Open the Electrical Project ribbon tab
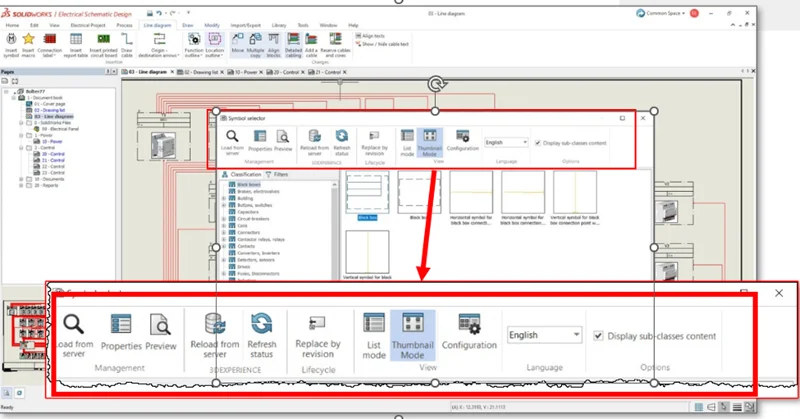Viewport: 800px width, 419px height. [88, 25]
